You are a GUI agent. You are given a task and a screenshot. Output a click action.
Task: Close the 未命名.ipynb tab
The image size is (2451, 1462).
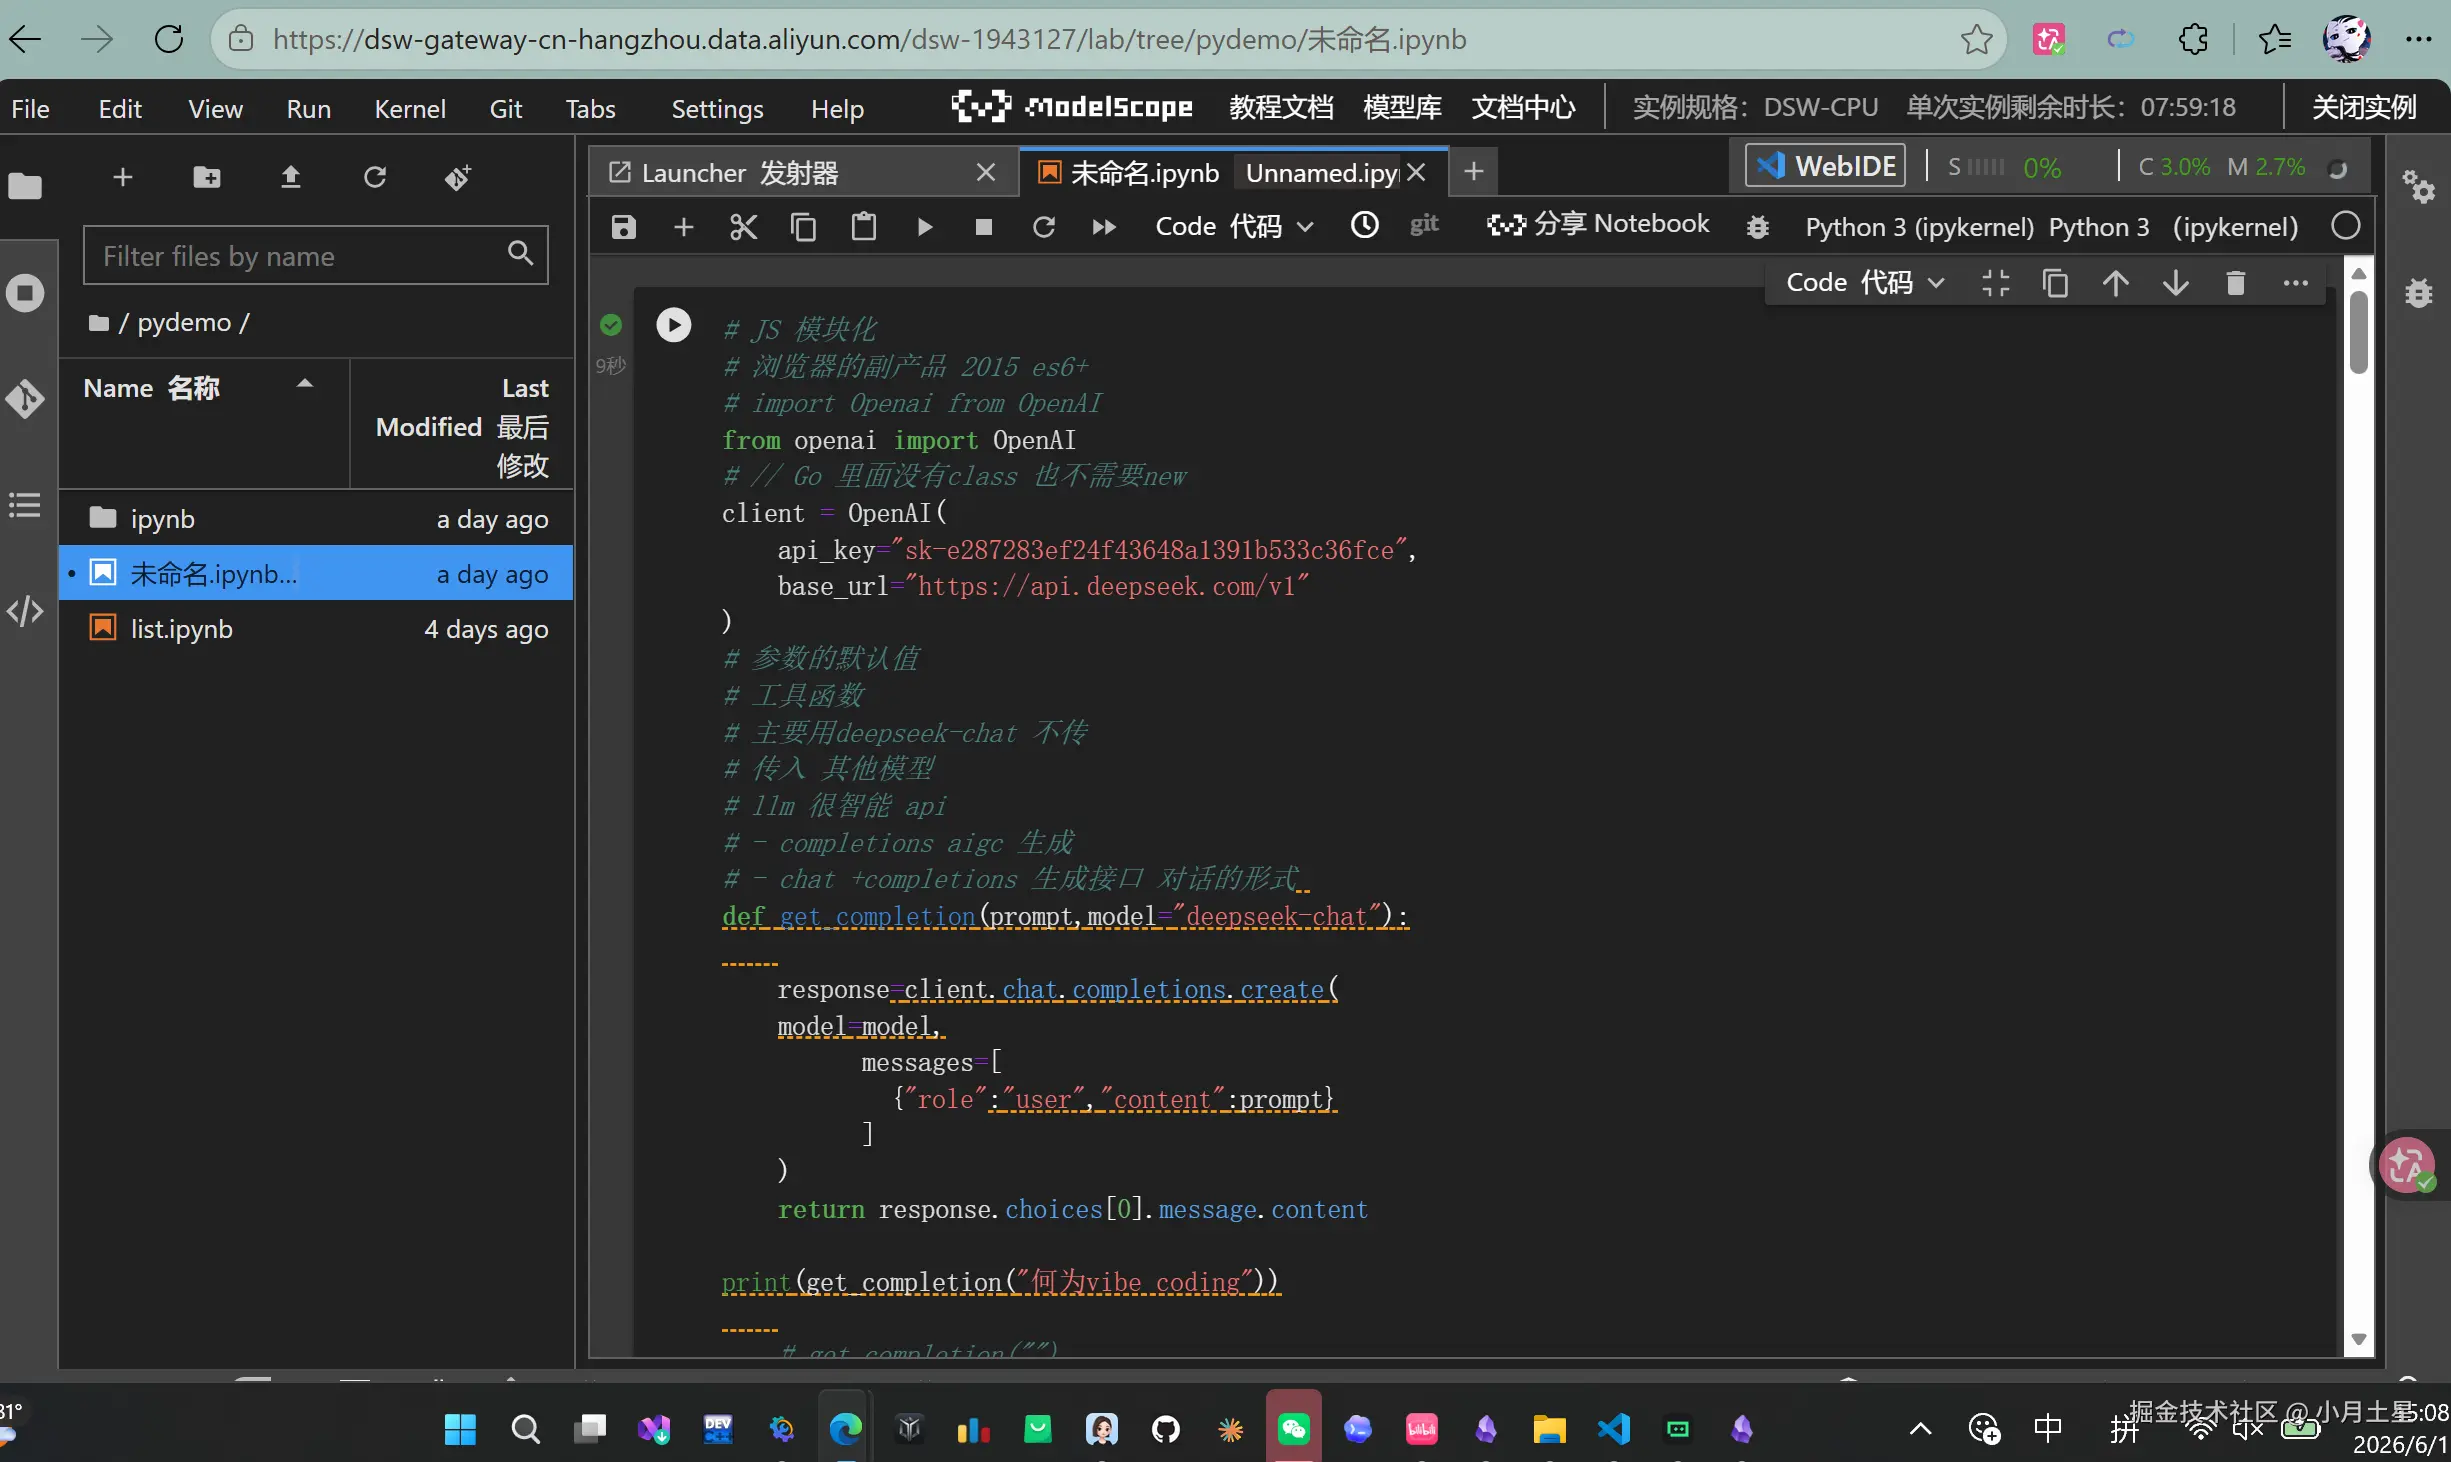click(x=1417, y=173)
